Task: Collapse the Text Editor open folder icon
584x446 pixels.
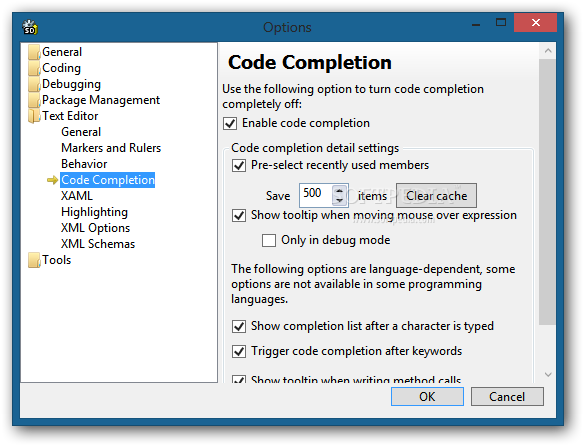Action: (34, 116)
